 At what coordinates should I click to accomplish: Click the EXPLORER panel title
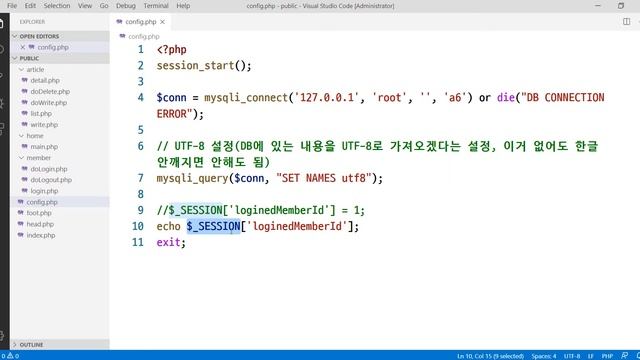click(x=32, y=22)
